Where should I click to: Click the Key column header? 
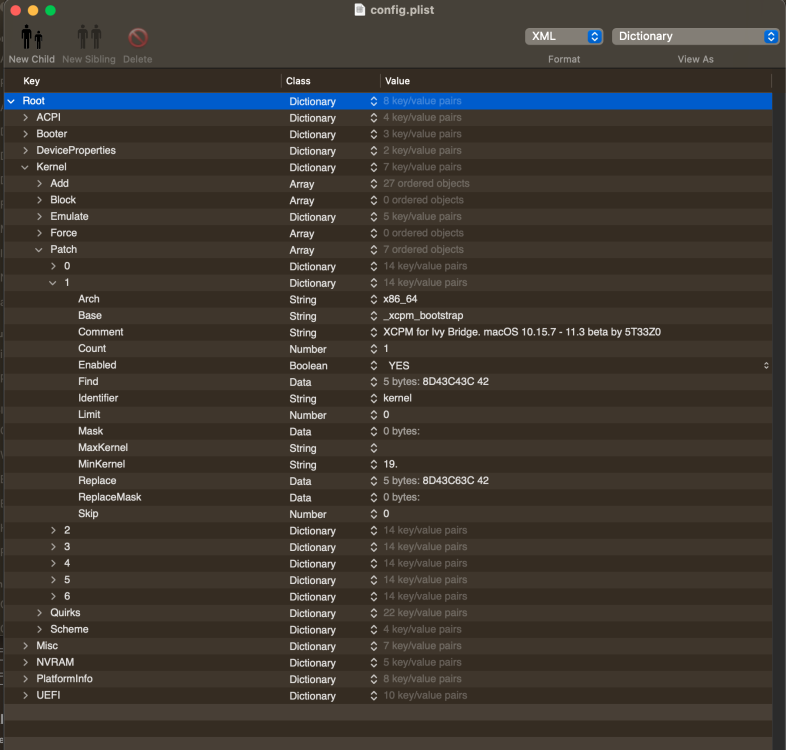pyautogui.click(x=31, y=81)
